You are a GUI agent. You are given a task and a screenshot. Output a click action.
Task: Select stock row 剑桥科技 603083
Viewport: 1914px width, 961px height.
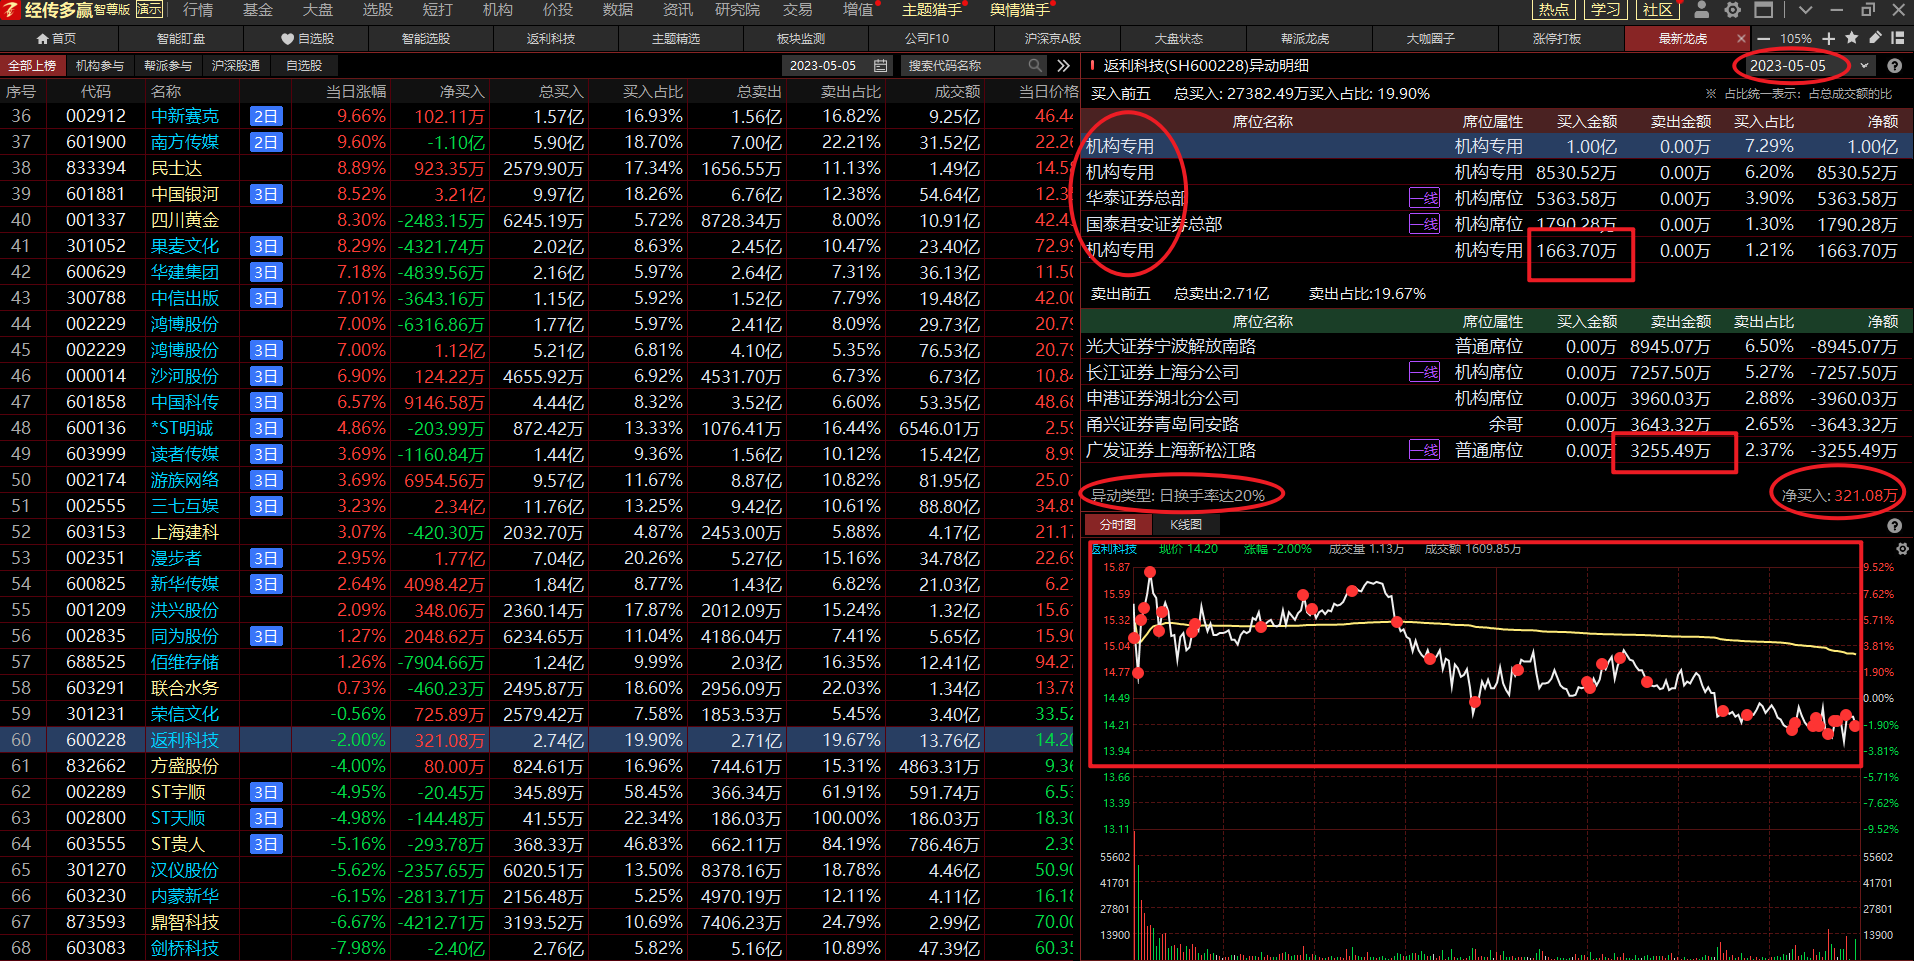539,948
